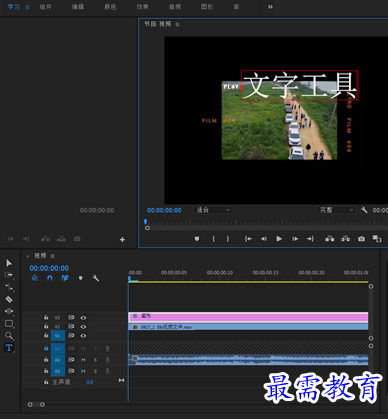Select the Ripple Edit tool

coord(9,287)
